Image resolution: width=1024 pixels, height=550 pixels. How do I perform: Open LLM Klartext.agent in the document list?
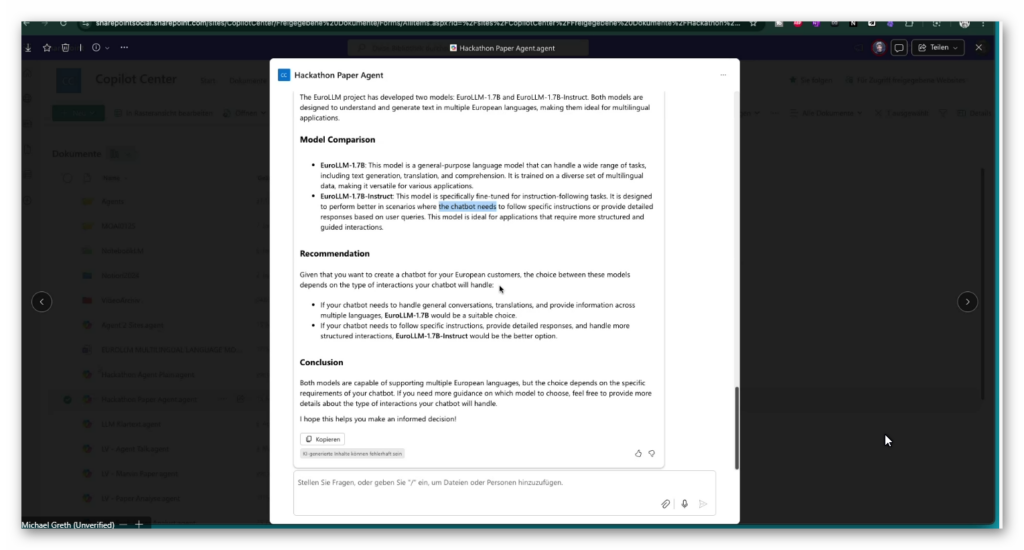point(131,424)
